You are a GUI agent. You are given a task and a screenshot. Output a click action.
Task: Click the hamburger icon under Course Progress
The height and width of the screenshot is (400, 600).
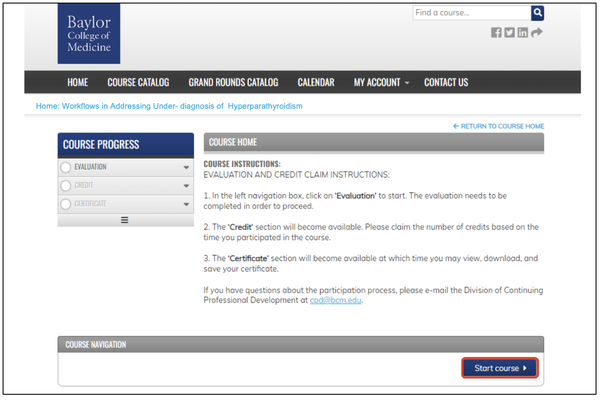pyautogui.click(x=124, y=220)
